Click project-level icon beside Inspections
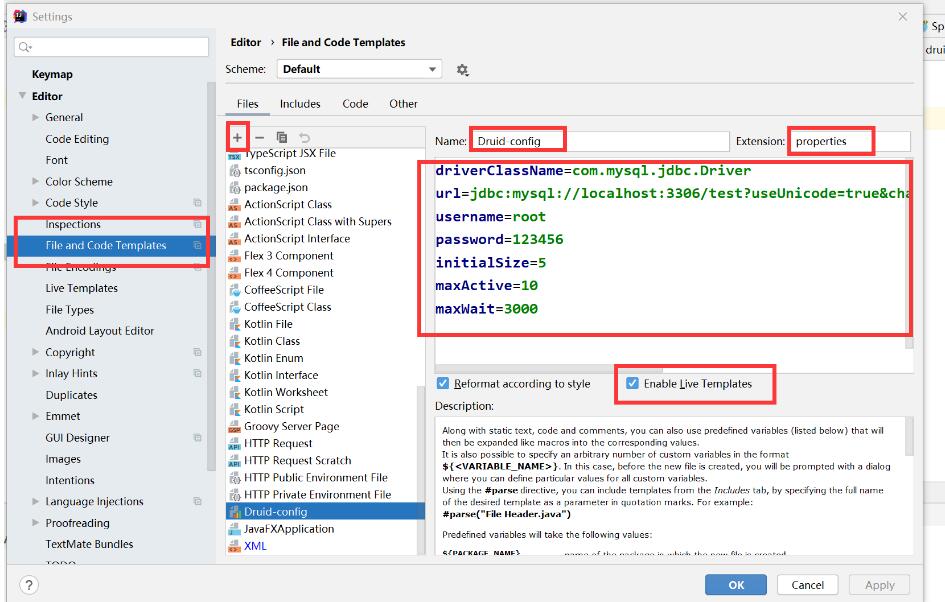The width and height of the screenshot is (945, 602). [x=197, y=224]
